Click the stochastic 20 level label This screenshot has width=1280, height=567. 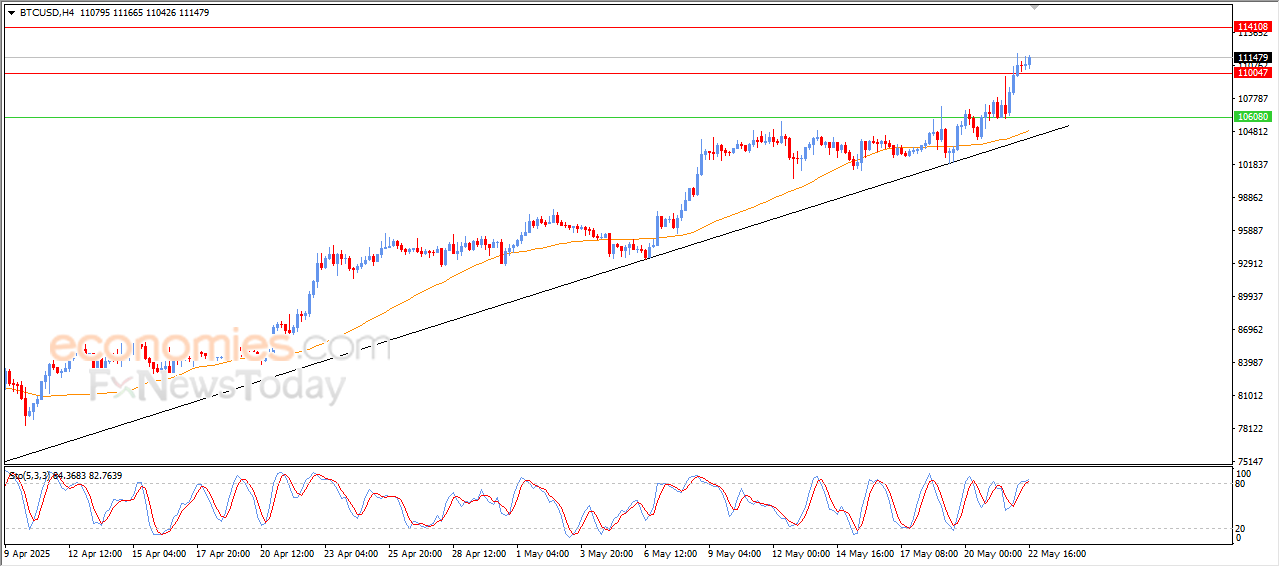coord(1241,528)
